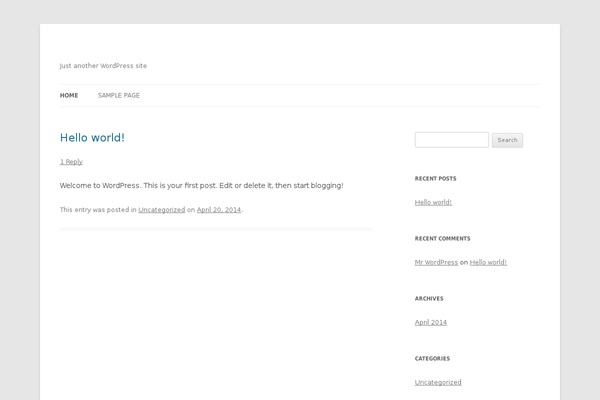Focus the sidebar search text field

tap(451, 140)
